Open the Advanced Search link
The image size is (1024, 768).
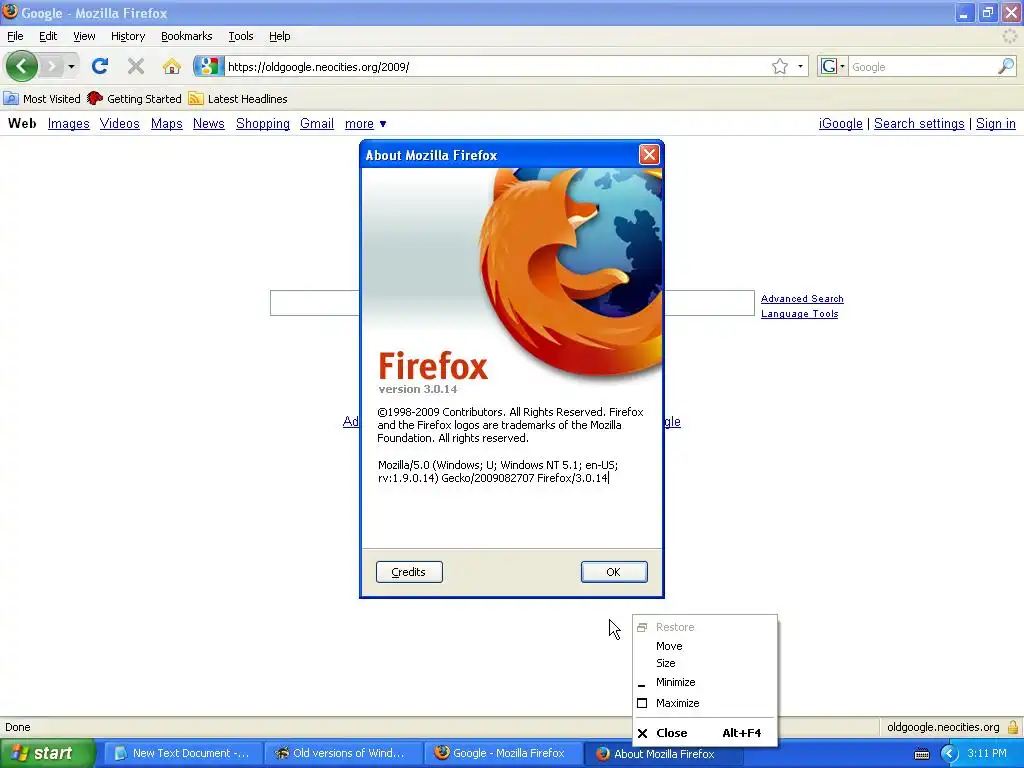pyautogui.click(x=802, y=298)
